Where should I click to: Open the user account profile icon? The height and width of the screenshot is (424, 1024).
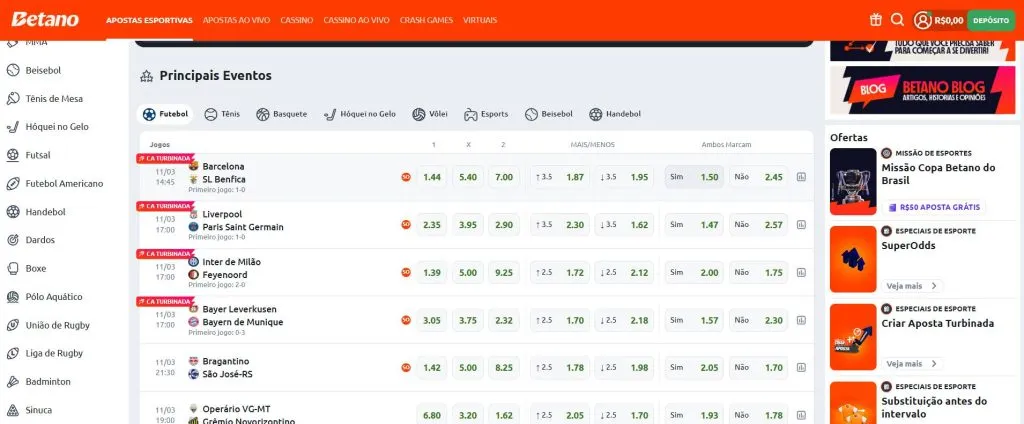[923, 20]
